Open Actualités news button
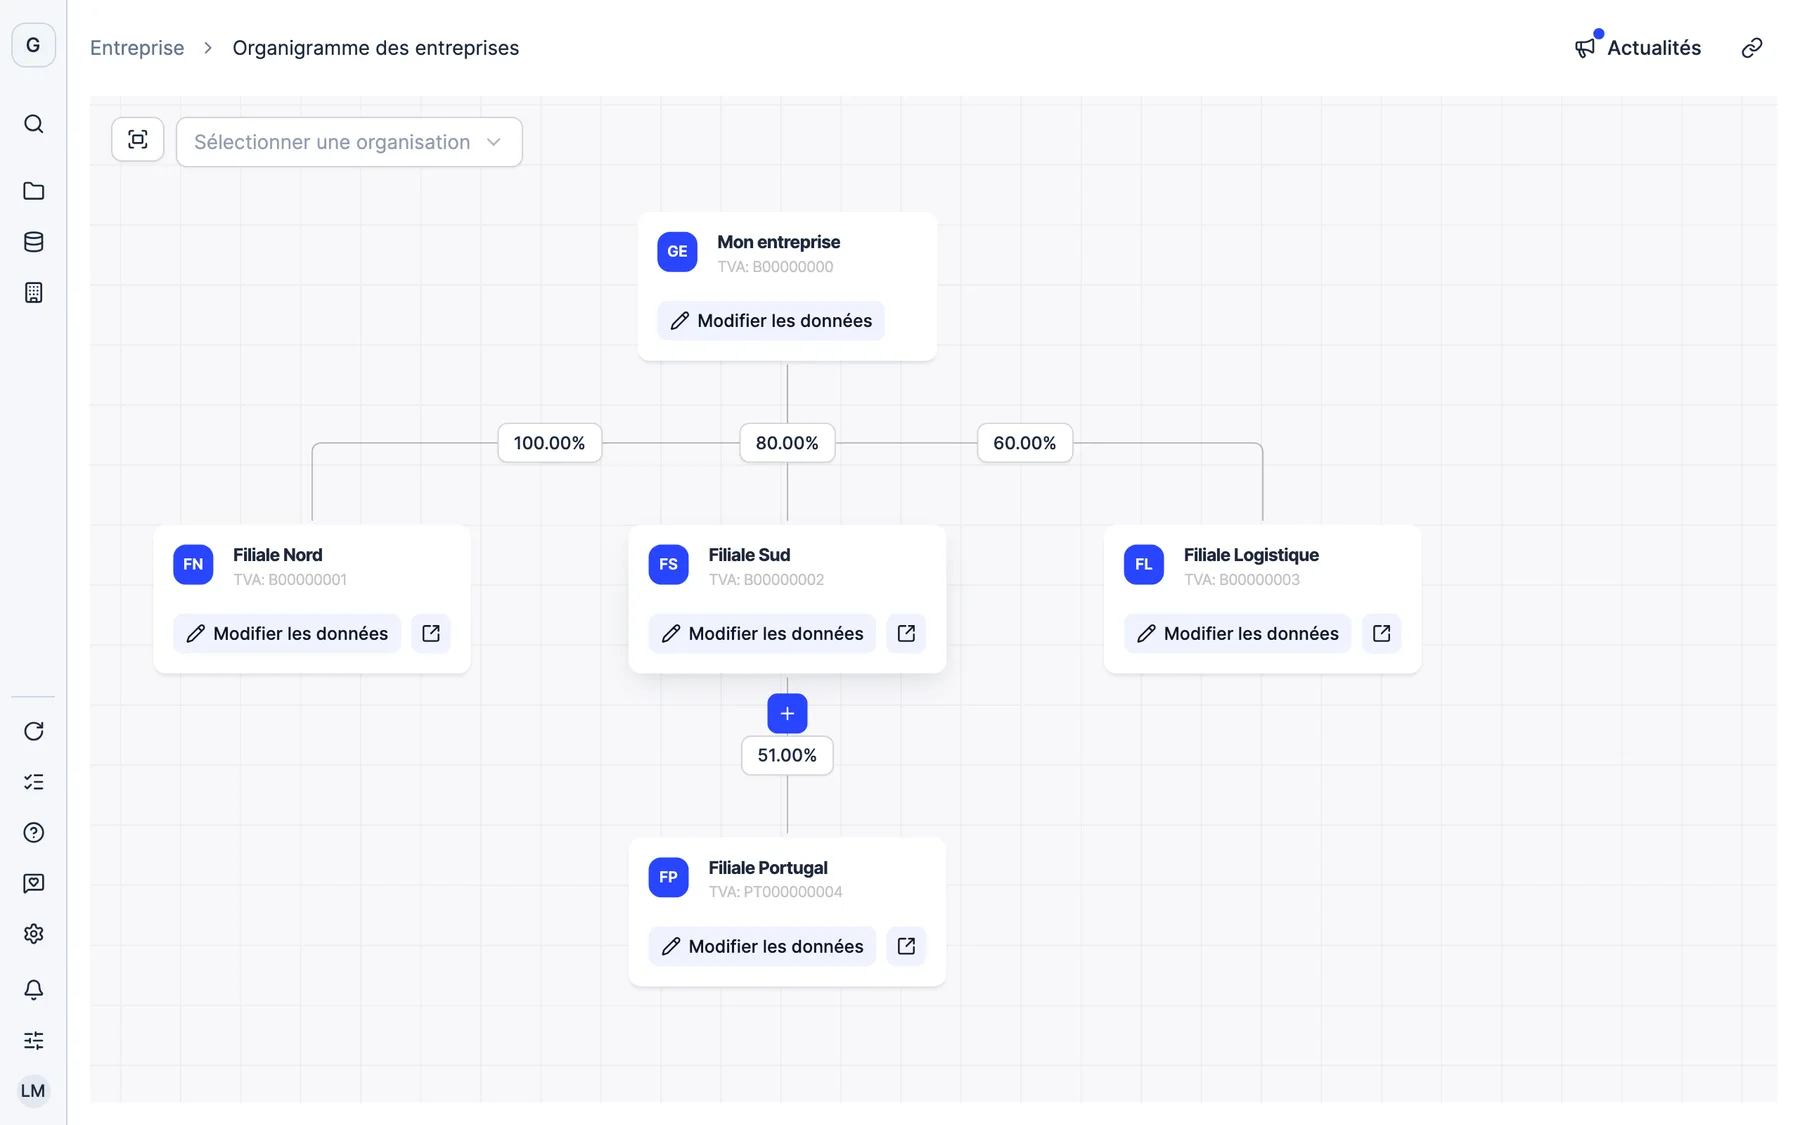Screen dimensions: 1800x1125 (1637, 48)
